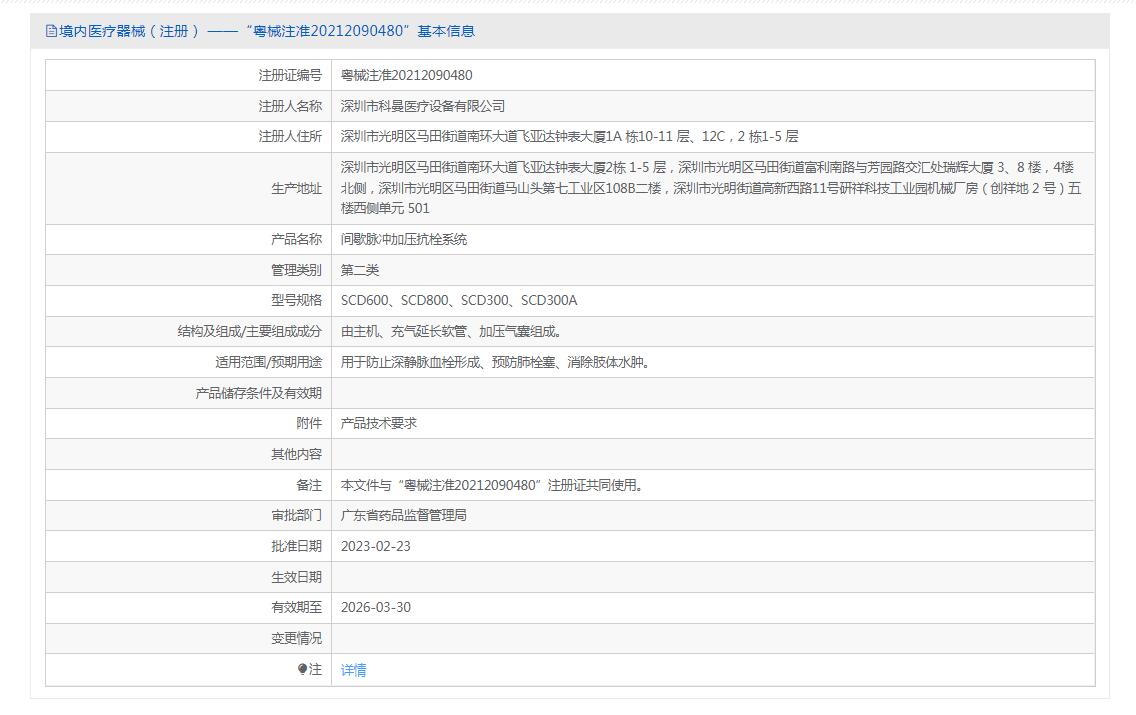This screenshot has height=715, width=1136.
Task: Click the intended use text 用于防止深静脉血栓形成
Action: pyautogui.click(x=495, y=362)
